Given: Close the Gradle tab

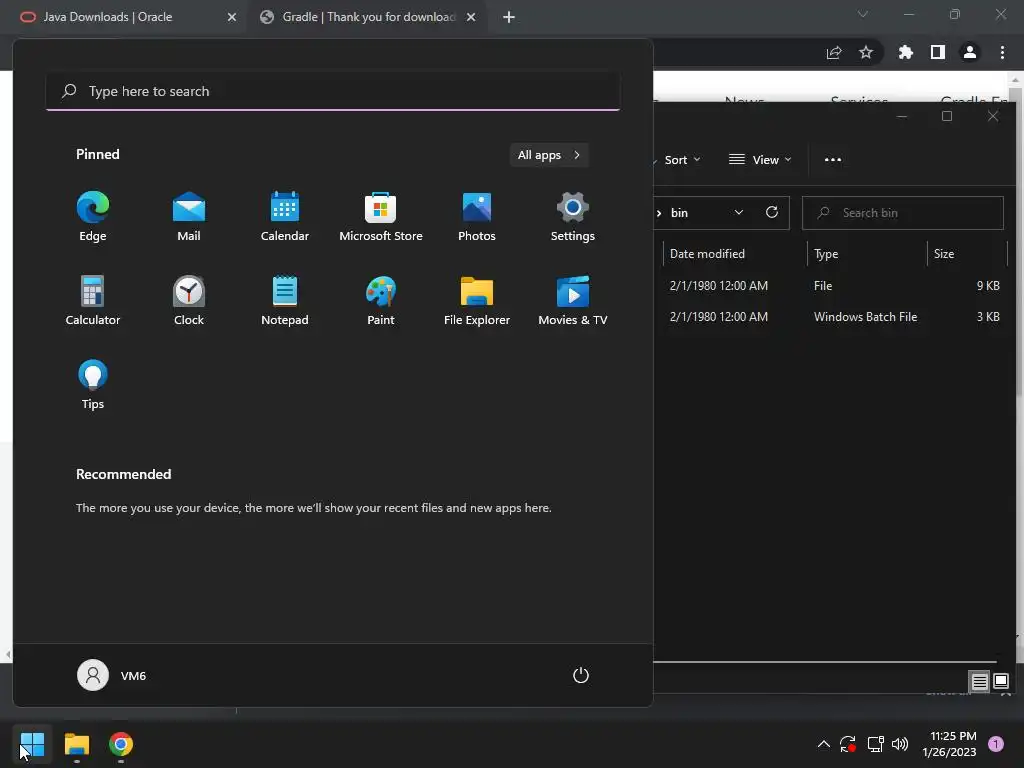Looking at the screenshot, I should 471,17.
